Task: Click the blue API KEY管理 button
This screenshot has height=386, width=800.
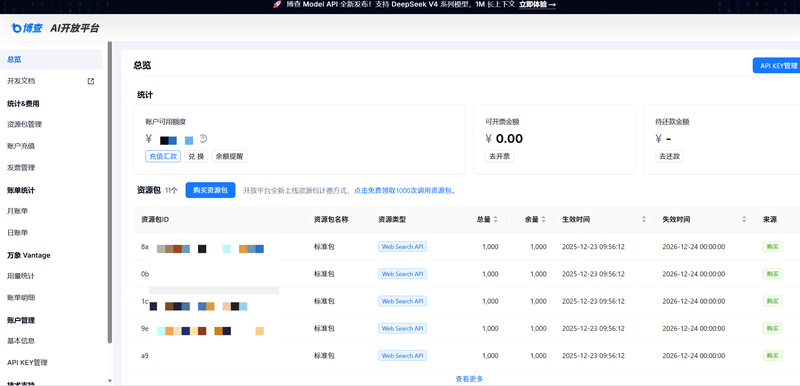Action: (777, 65)
